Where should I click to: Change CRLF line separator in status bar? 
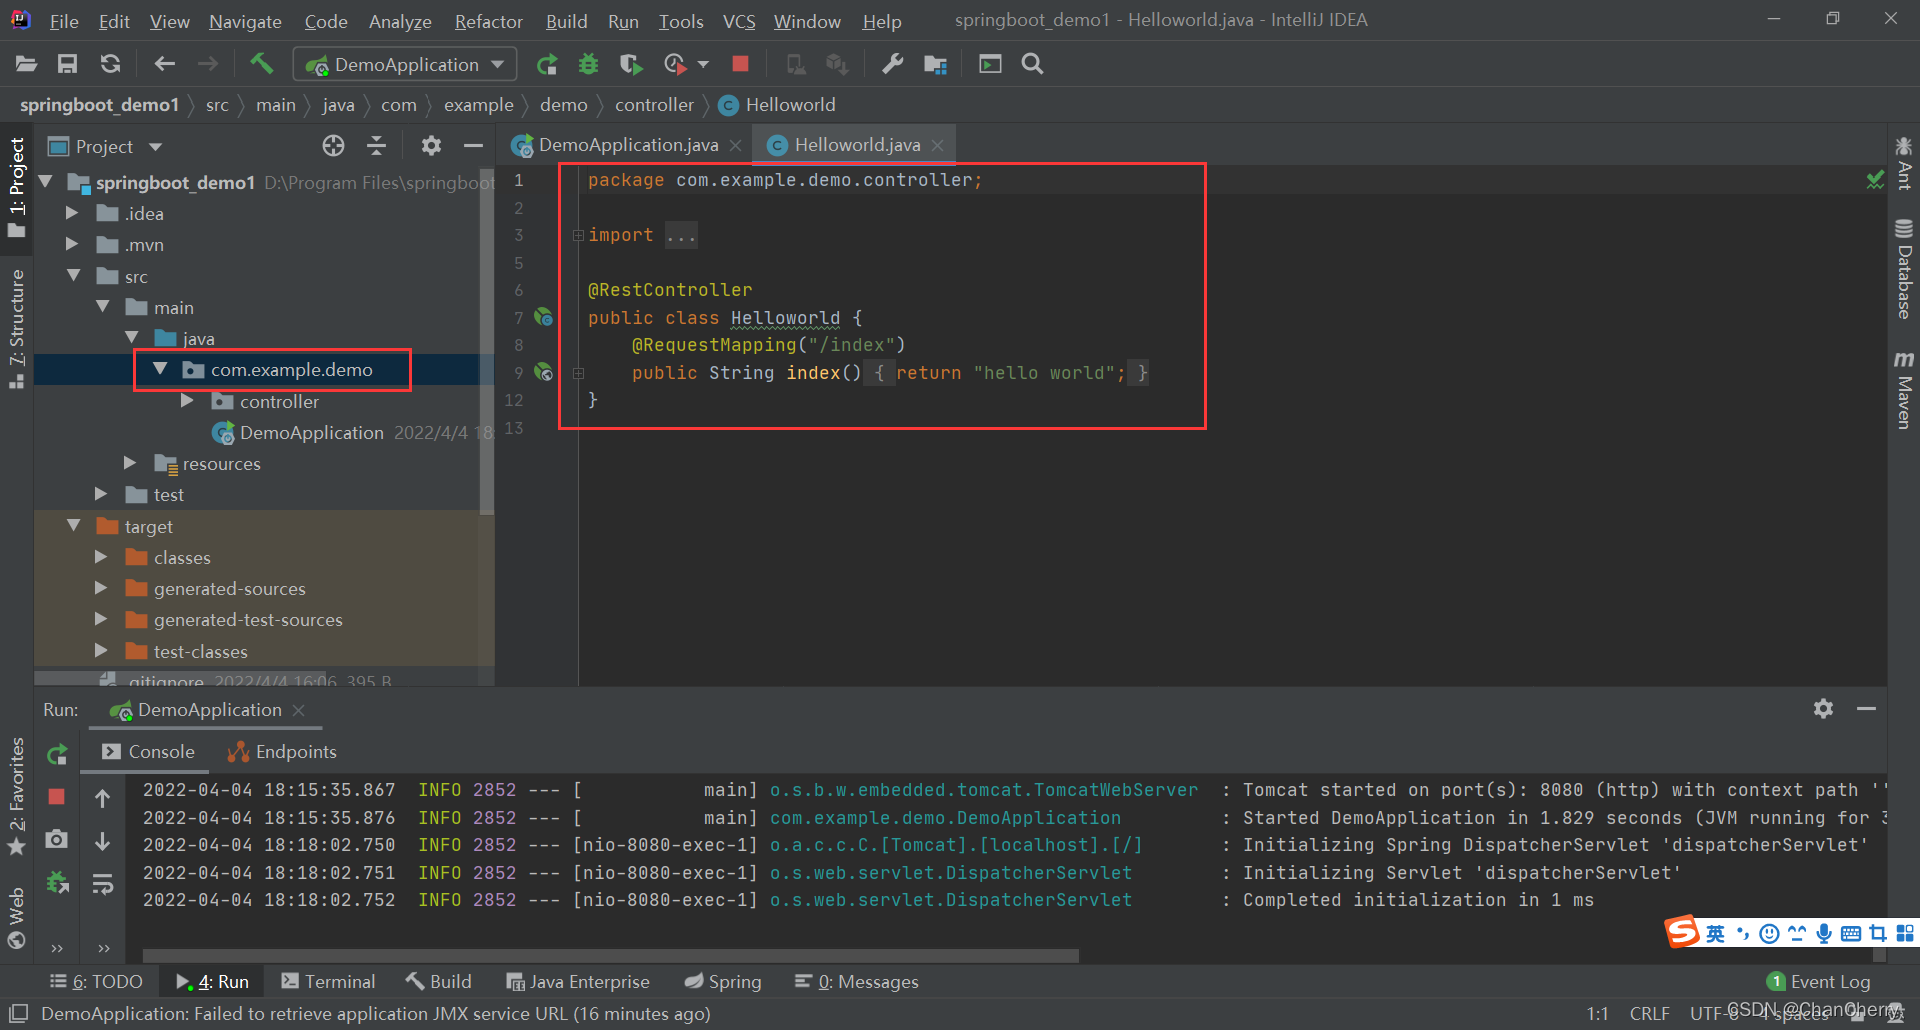pyautogui.click(x=1649, y=1014)
